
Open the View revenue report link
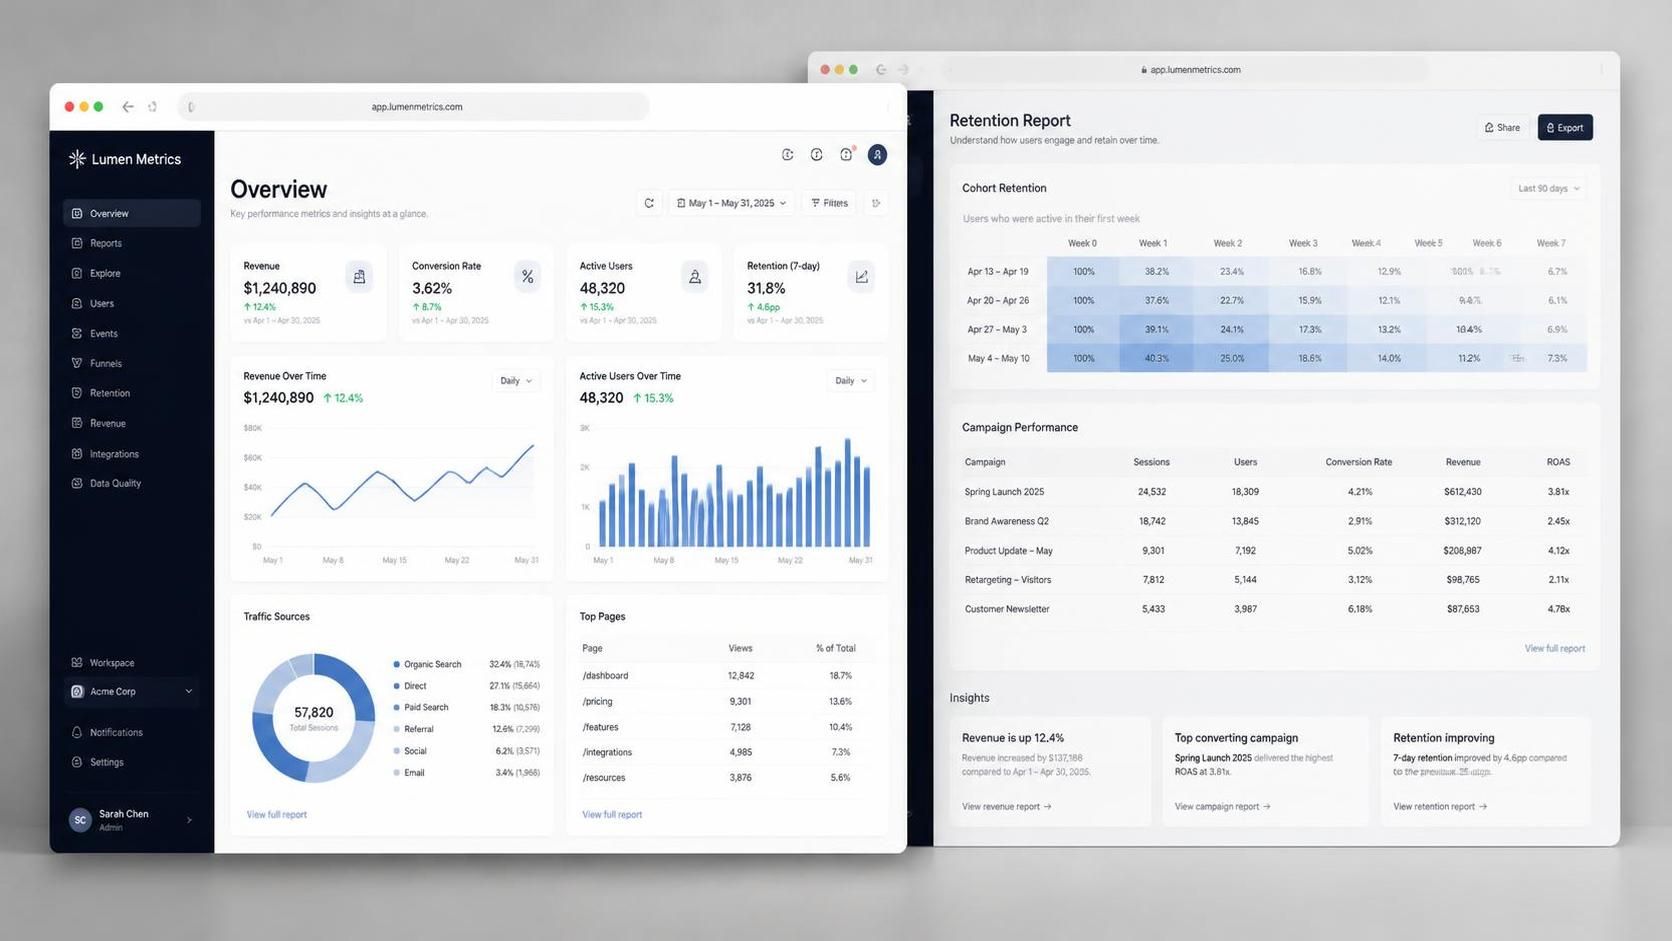1006,807
